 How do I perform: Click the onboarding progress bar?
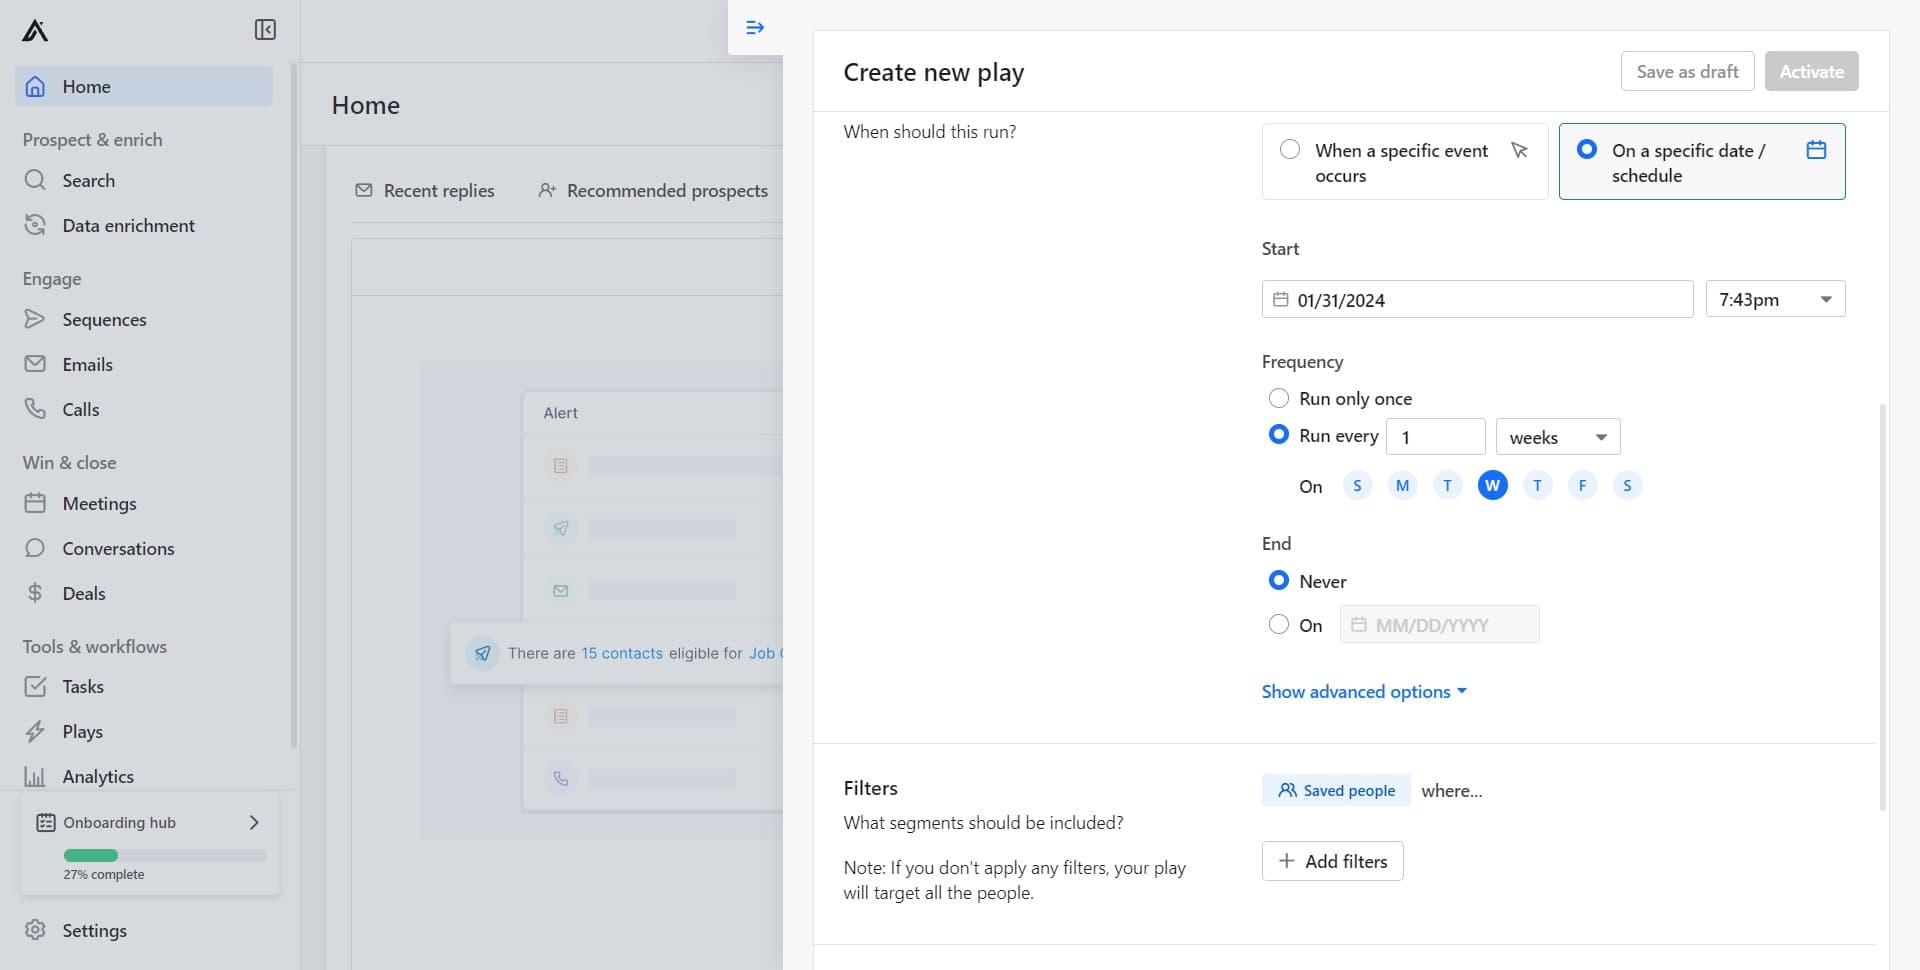tap(163, 855)
